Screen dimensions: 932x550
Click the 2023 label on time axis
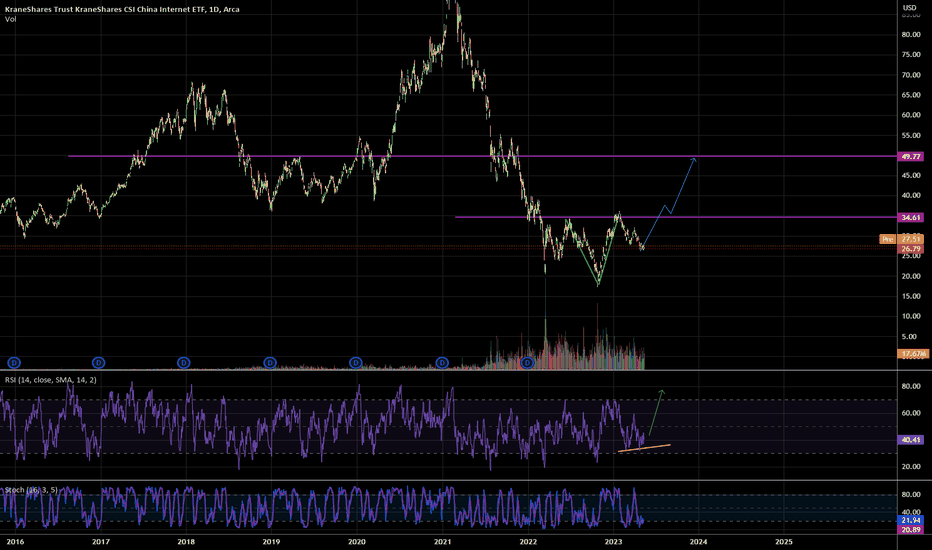[x=613, y=542]
